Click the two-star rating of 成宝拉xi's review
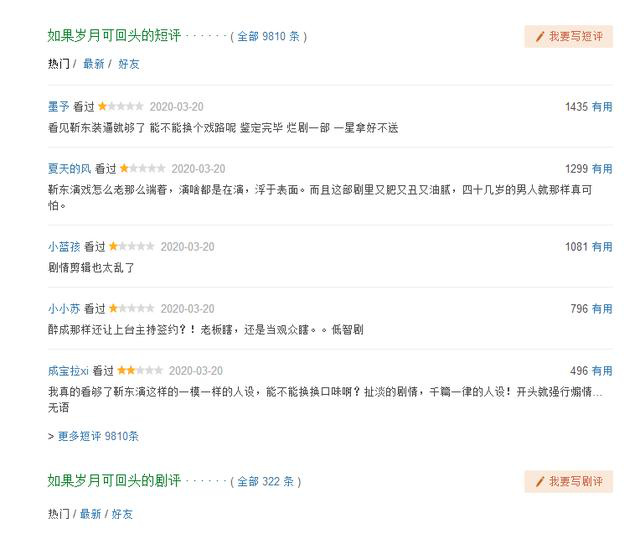The height and width of the screenshot is (534, 640). (x=140, y=370)
